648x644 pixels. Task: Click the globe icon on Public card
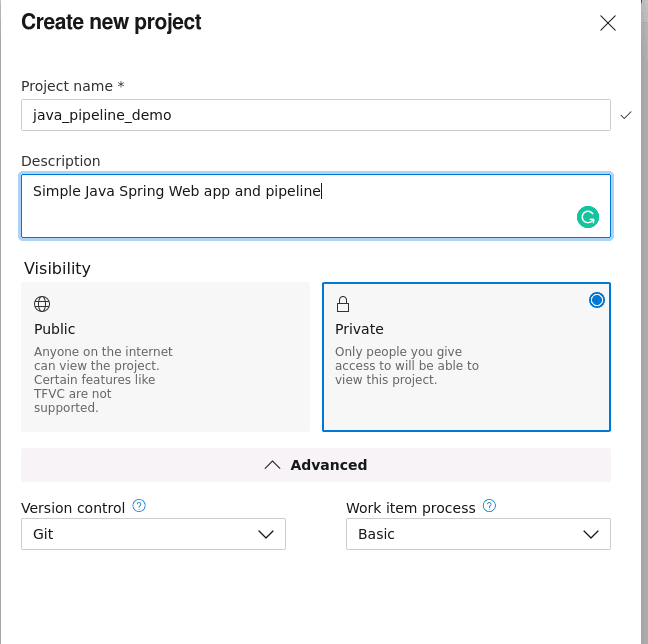[42, 304]
